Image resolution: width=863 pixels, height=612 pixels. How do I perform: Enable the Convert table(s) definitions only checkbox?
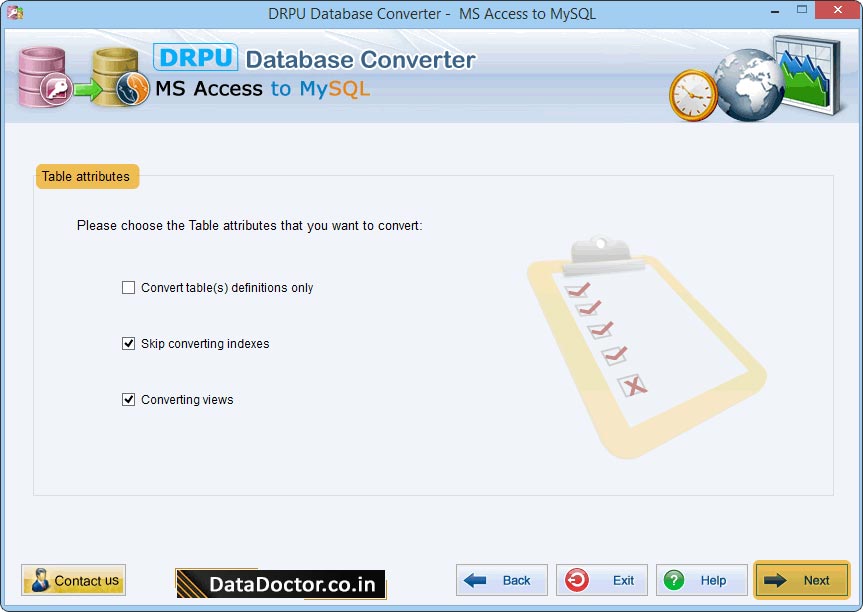pyautogui.click(x=128, y=287)
